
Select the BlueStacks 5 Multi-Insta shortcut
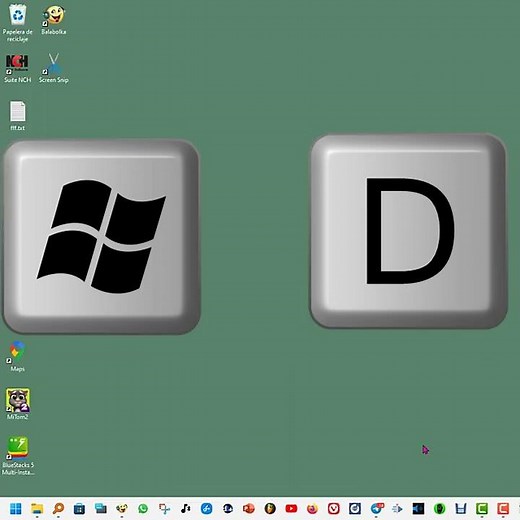point(18,456)
